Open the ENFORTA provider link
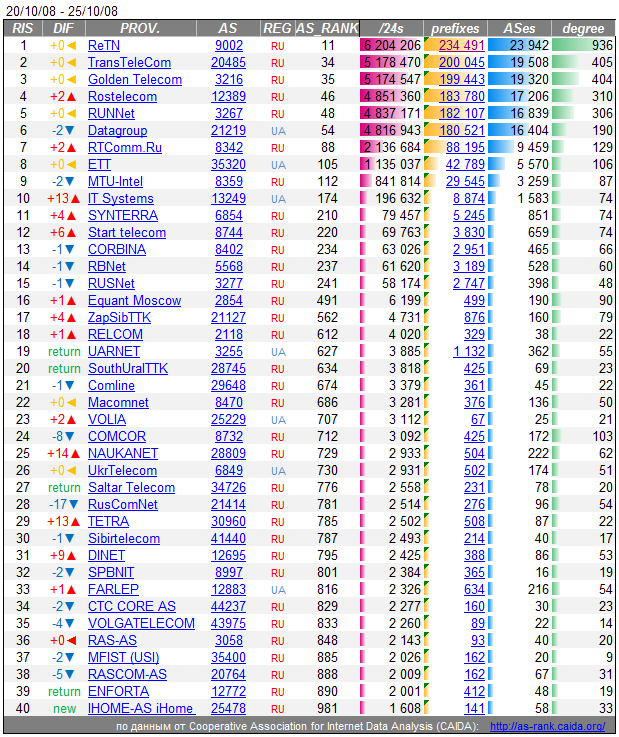 pos(118,691)
